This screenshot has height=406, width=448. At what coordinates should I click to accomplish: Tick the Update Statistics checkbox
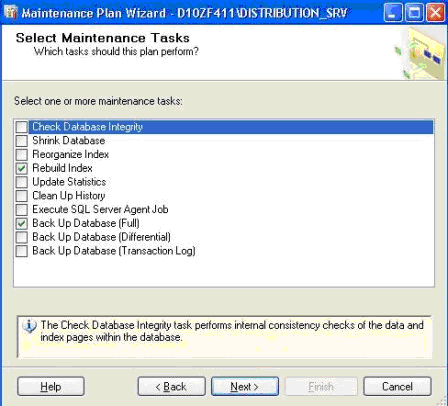click(x=22, y=182)
